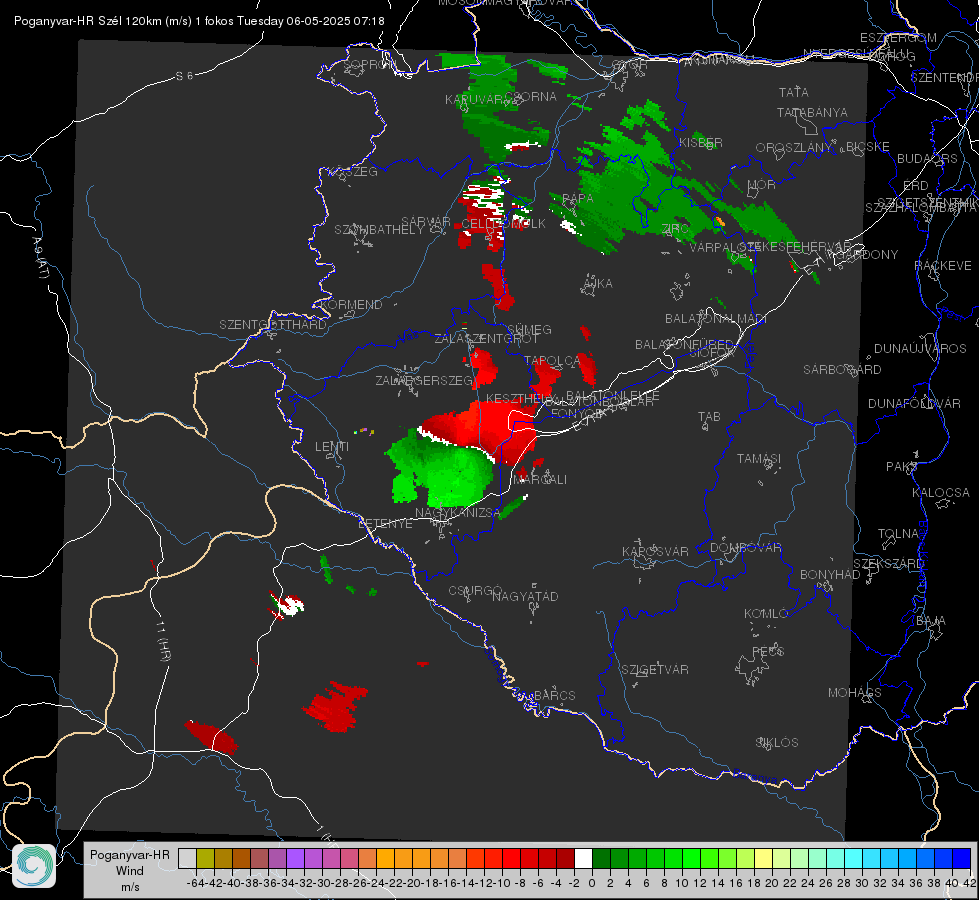Click the teal swirl logo icon
This screenshot has width=979, height=900.
(34, 866)
